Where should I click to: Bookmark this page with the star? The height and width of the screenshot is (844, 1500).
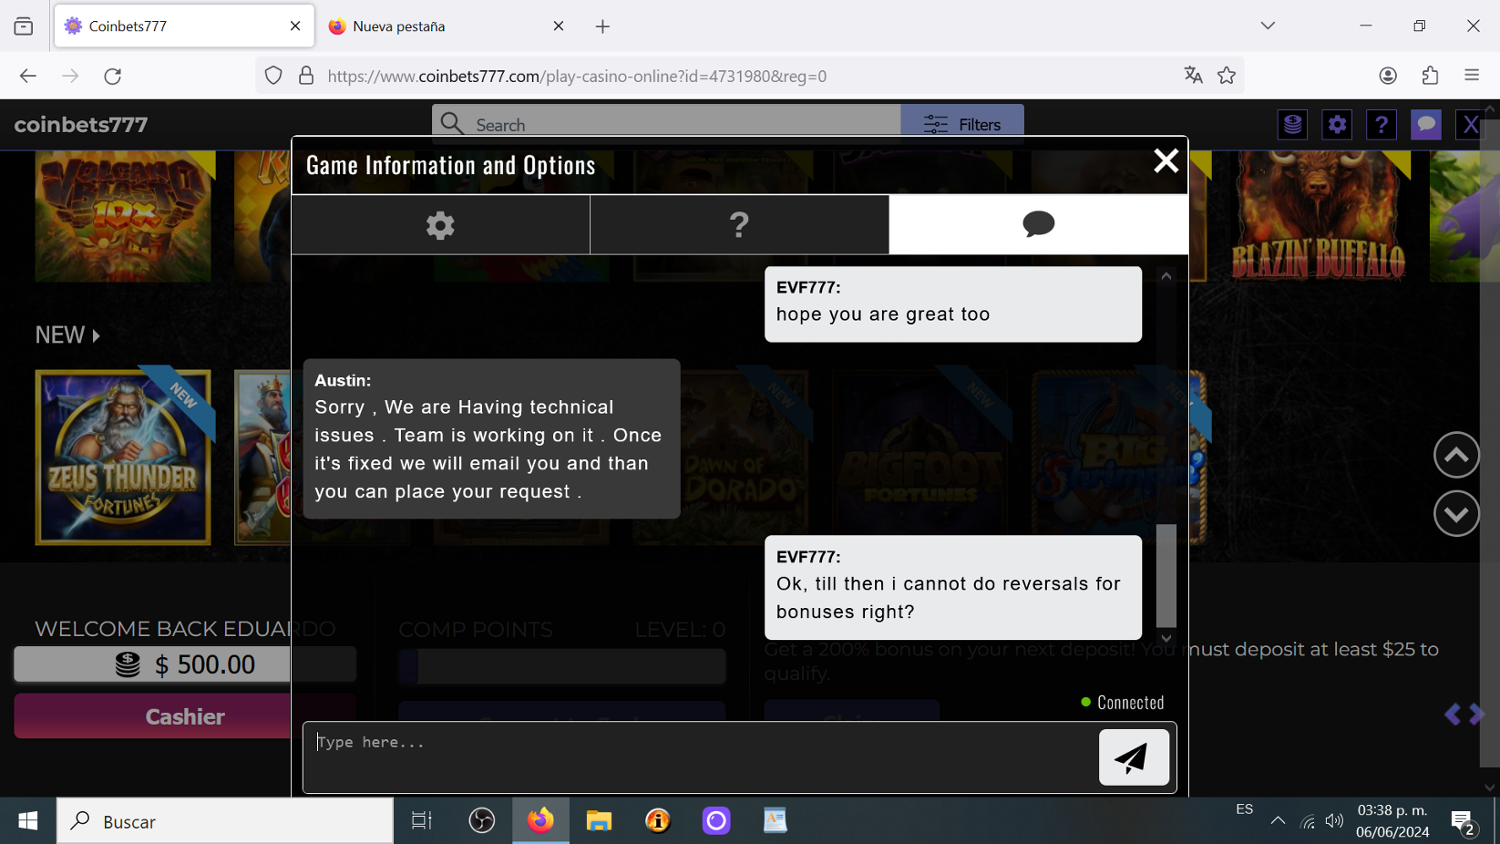point(1227,76)
